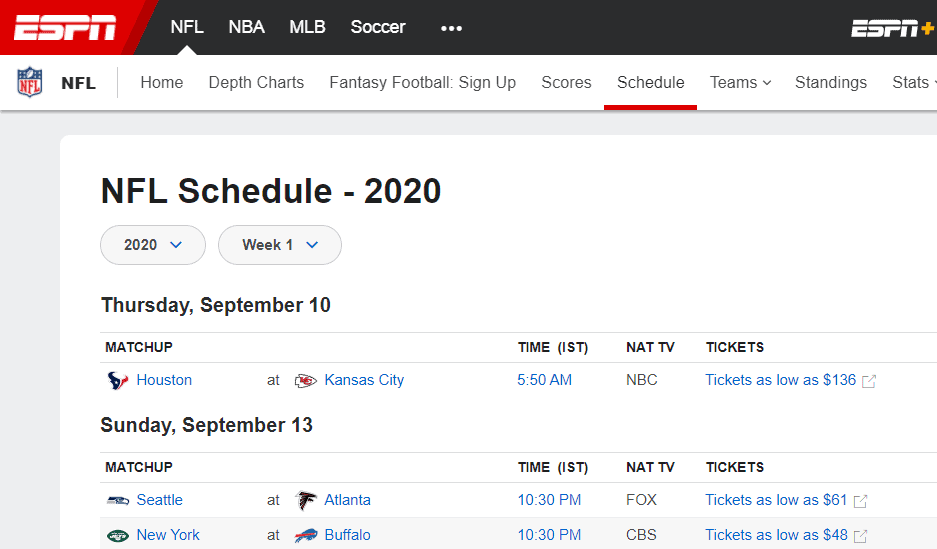Click the Buffalo Bills logo

305,535
